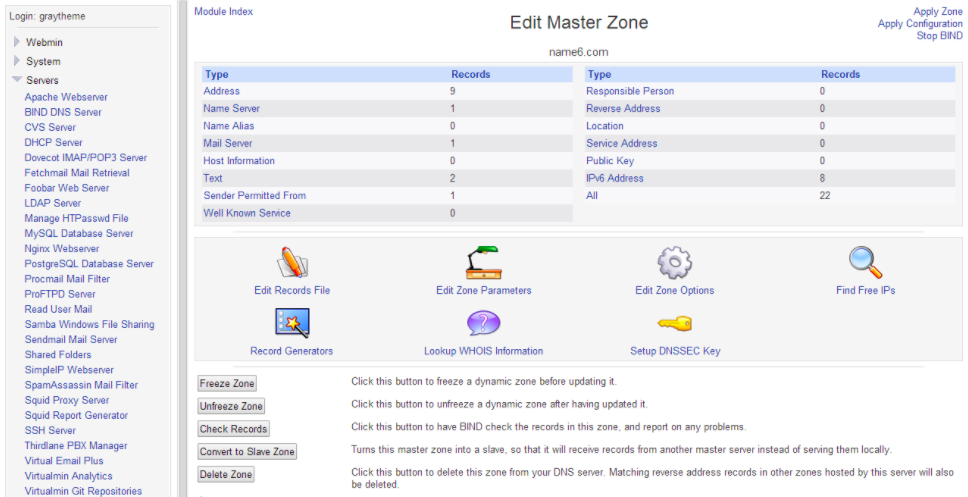Open SpamAssassin Mail Filter module
This screenshot has height=497, width=968.
point(81,385)
